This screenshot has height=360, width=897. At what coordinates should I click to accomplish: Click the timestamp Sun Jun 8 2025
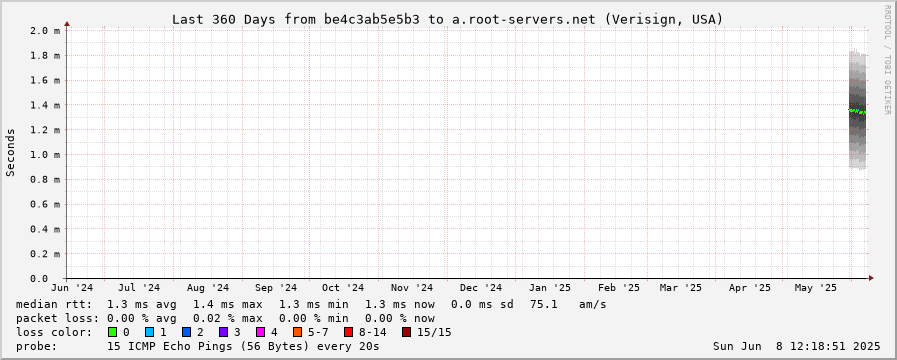796,346
